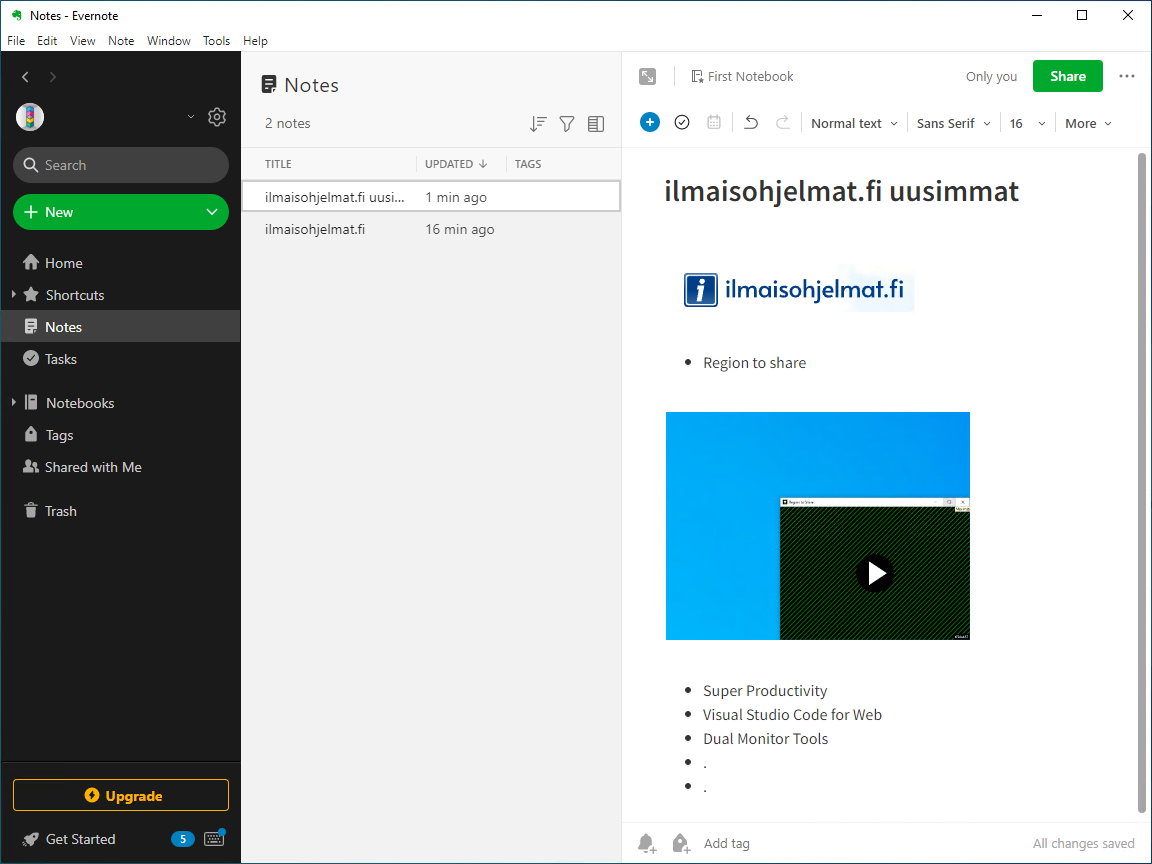Sort by the UPDATED column header
Screen dimensions: 1152x864
[x=456, y=164]
